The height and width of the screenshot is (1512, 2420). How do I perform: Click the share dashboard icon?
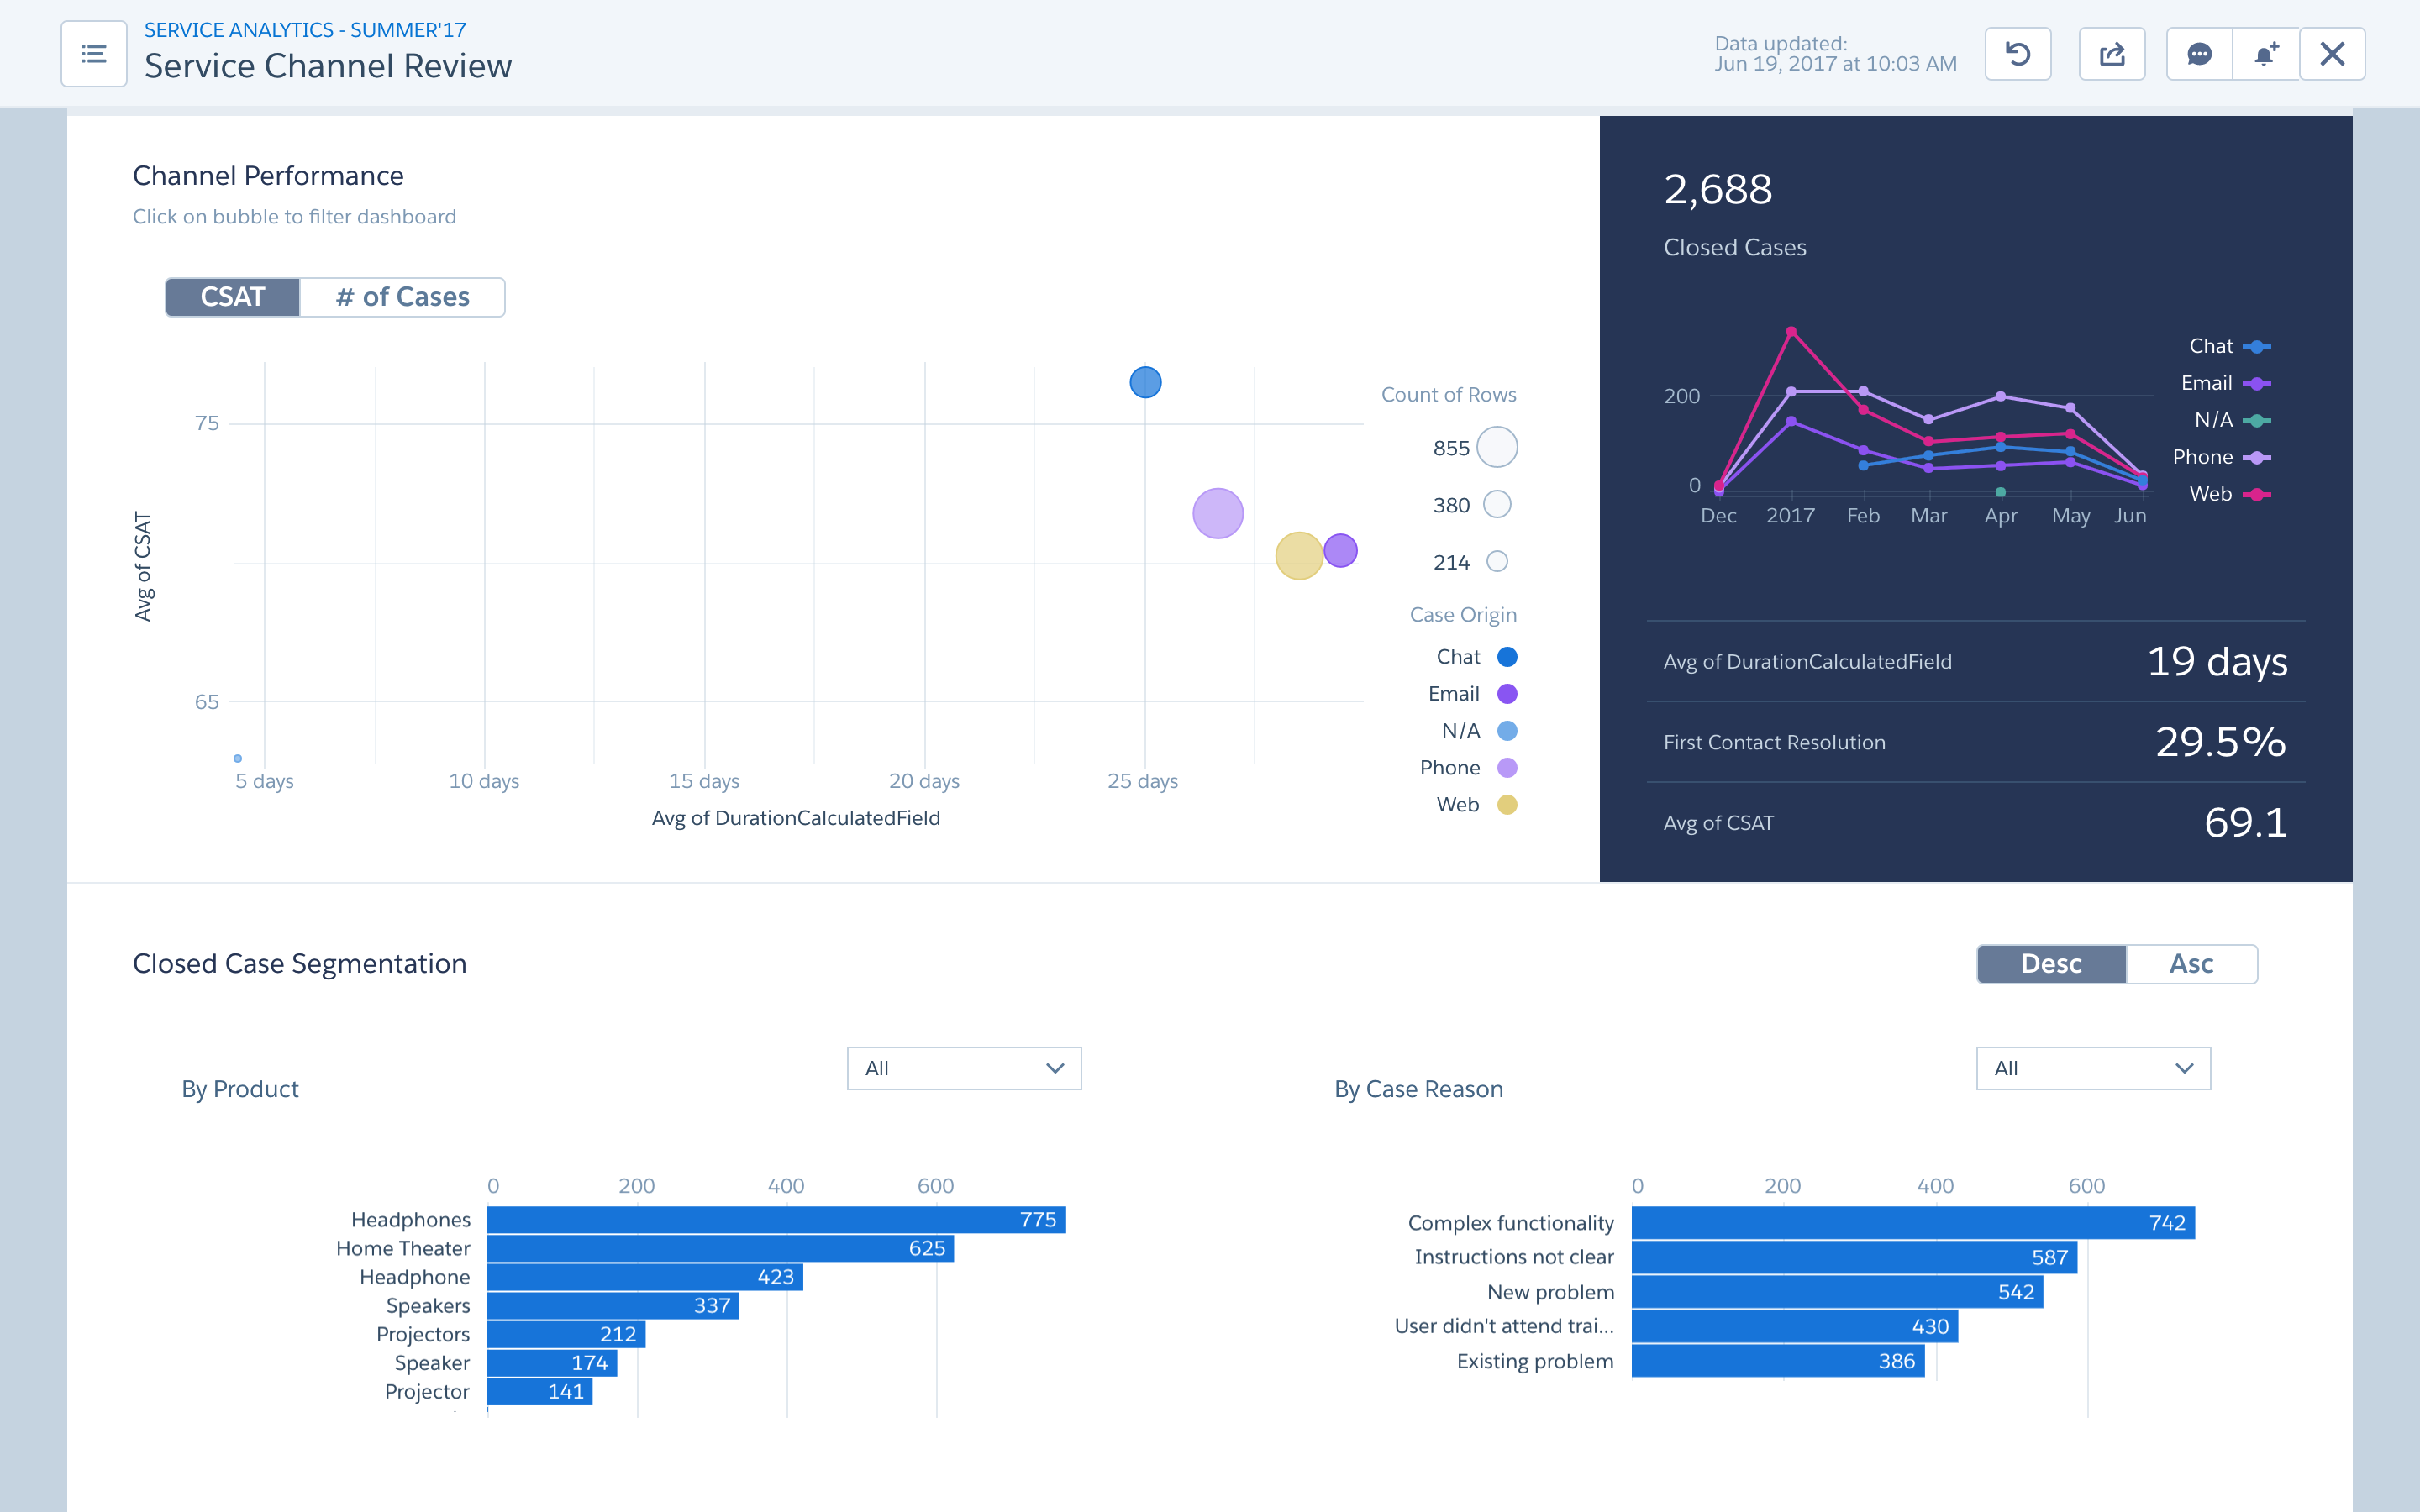click(x=2111, y=54)
